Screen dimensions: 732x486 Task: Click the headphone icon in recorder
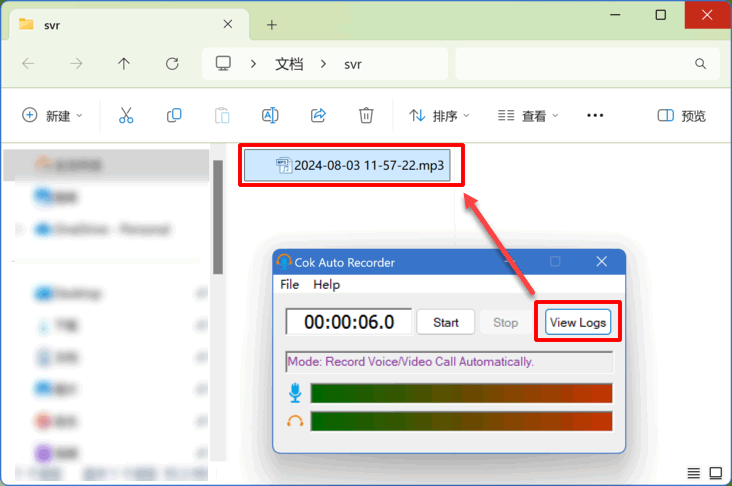coord(295,421)
